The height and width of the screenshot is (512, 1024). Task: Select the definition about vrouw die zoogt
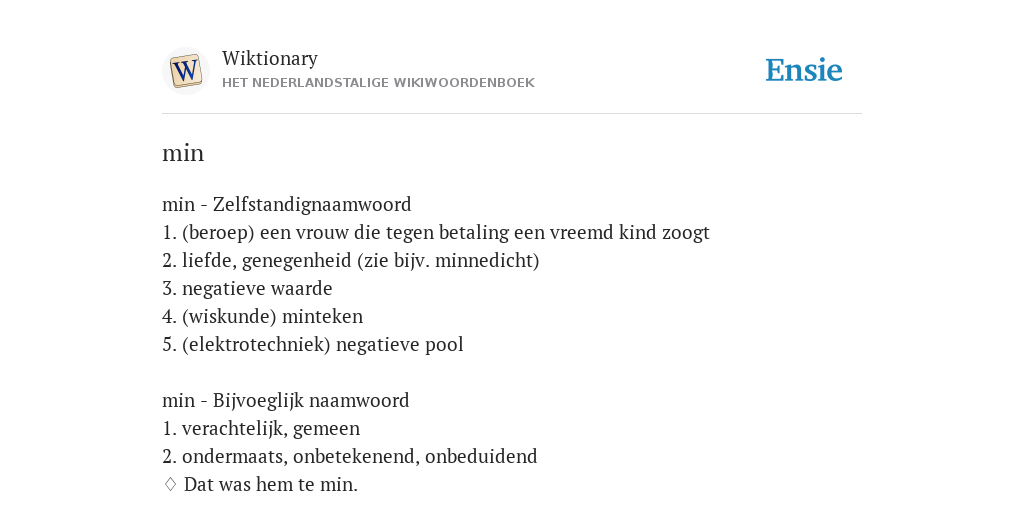(x=436, y=232)
